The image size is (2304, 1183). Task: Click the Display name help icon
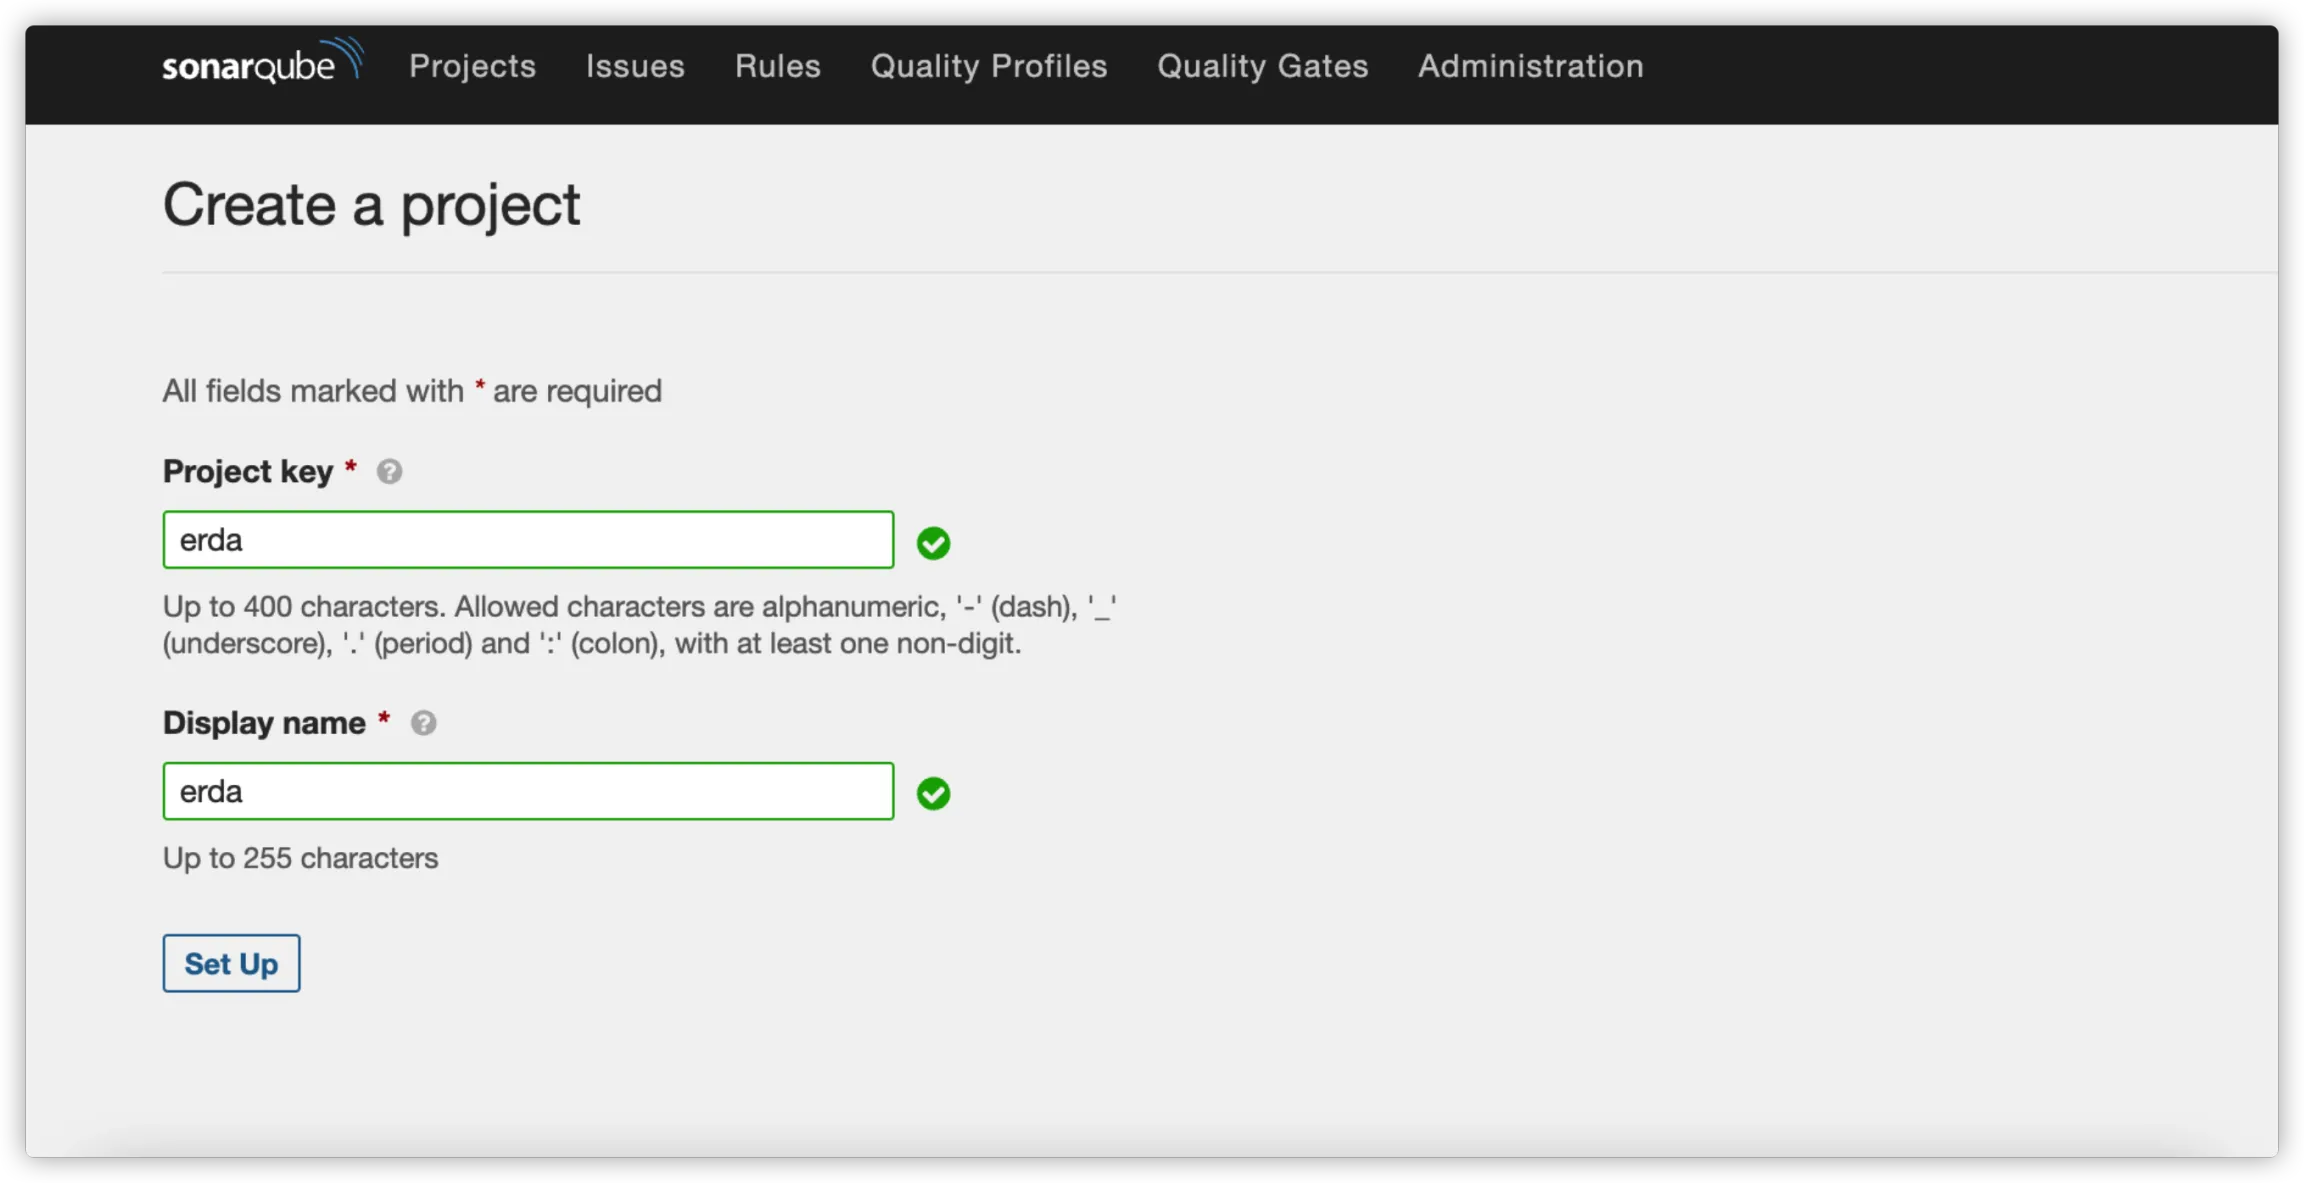click(x=423, y=723)
